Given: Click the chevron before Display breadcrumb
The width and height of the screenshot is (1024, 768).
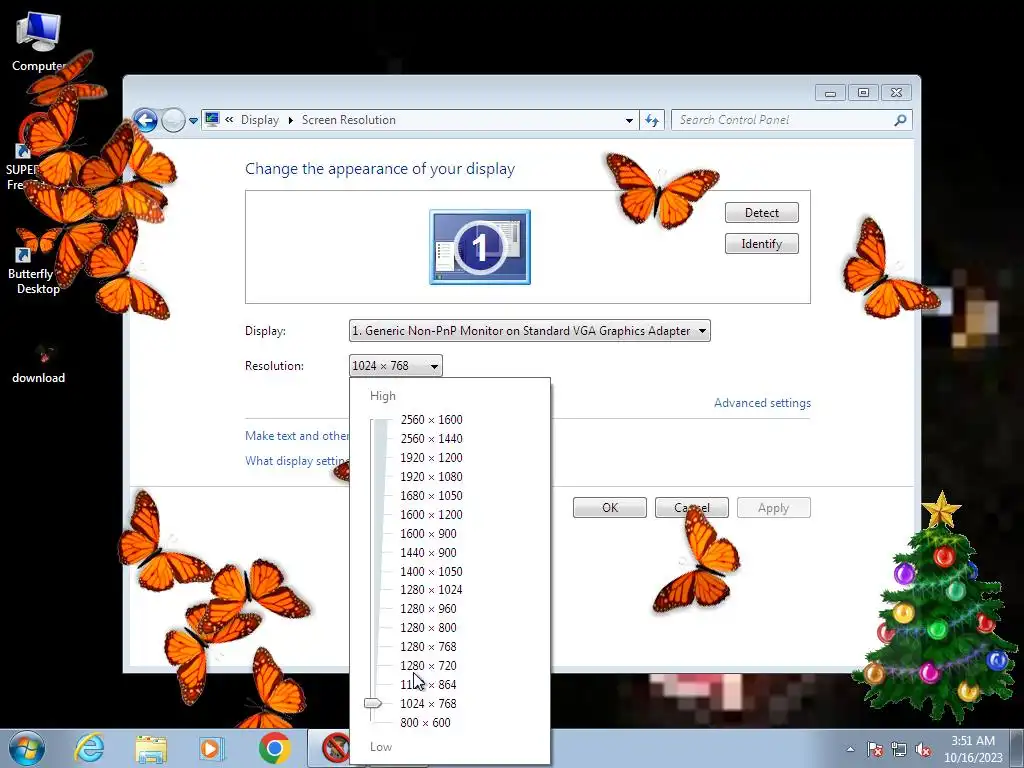Looking at the screenshot, I should tap(229, 120).
